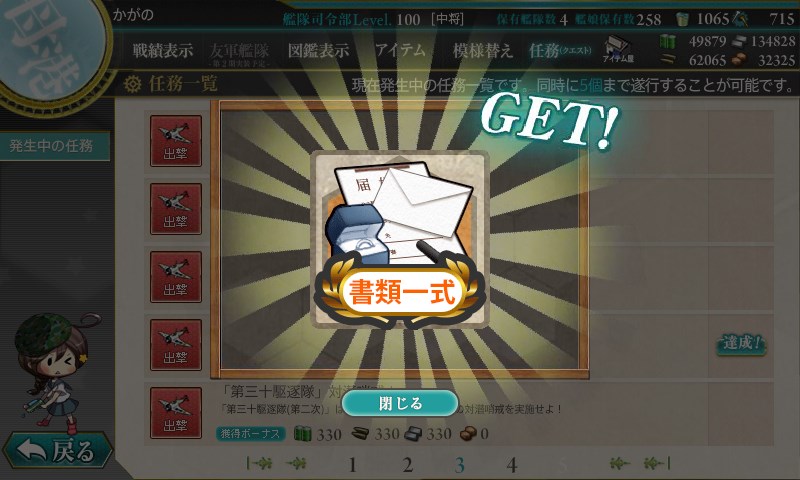Screen dimensions: 800x480
Task: Open the 任務 (クエスト) menu
Action: coord(560,50)
